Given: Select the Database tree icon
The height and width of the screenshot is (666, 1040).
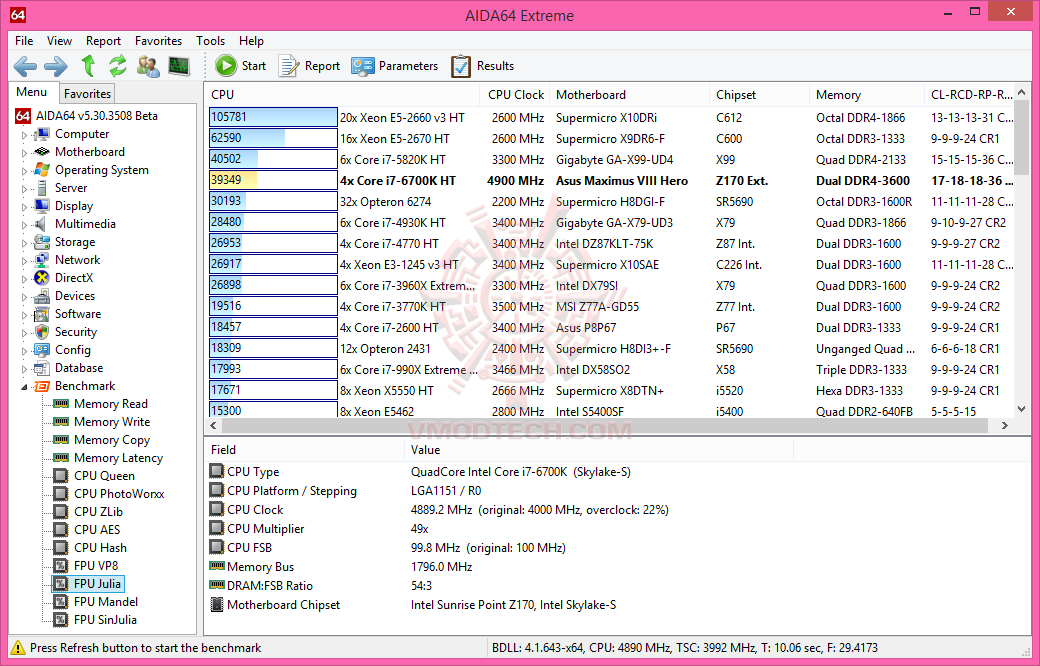Looking at the screenshot, I should [42, 367].
